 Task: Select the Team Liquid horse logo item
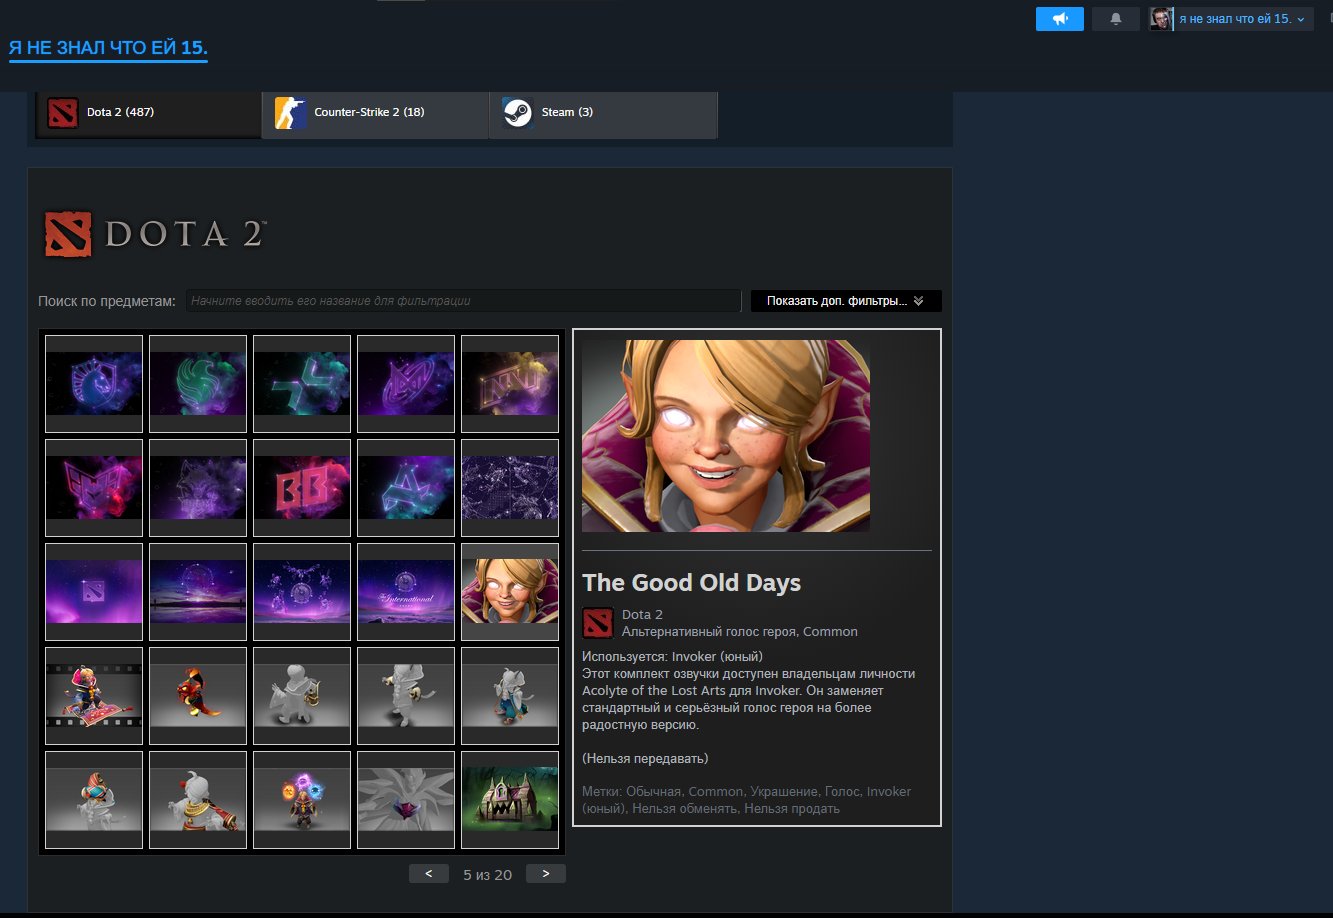tap(94, 384)
